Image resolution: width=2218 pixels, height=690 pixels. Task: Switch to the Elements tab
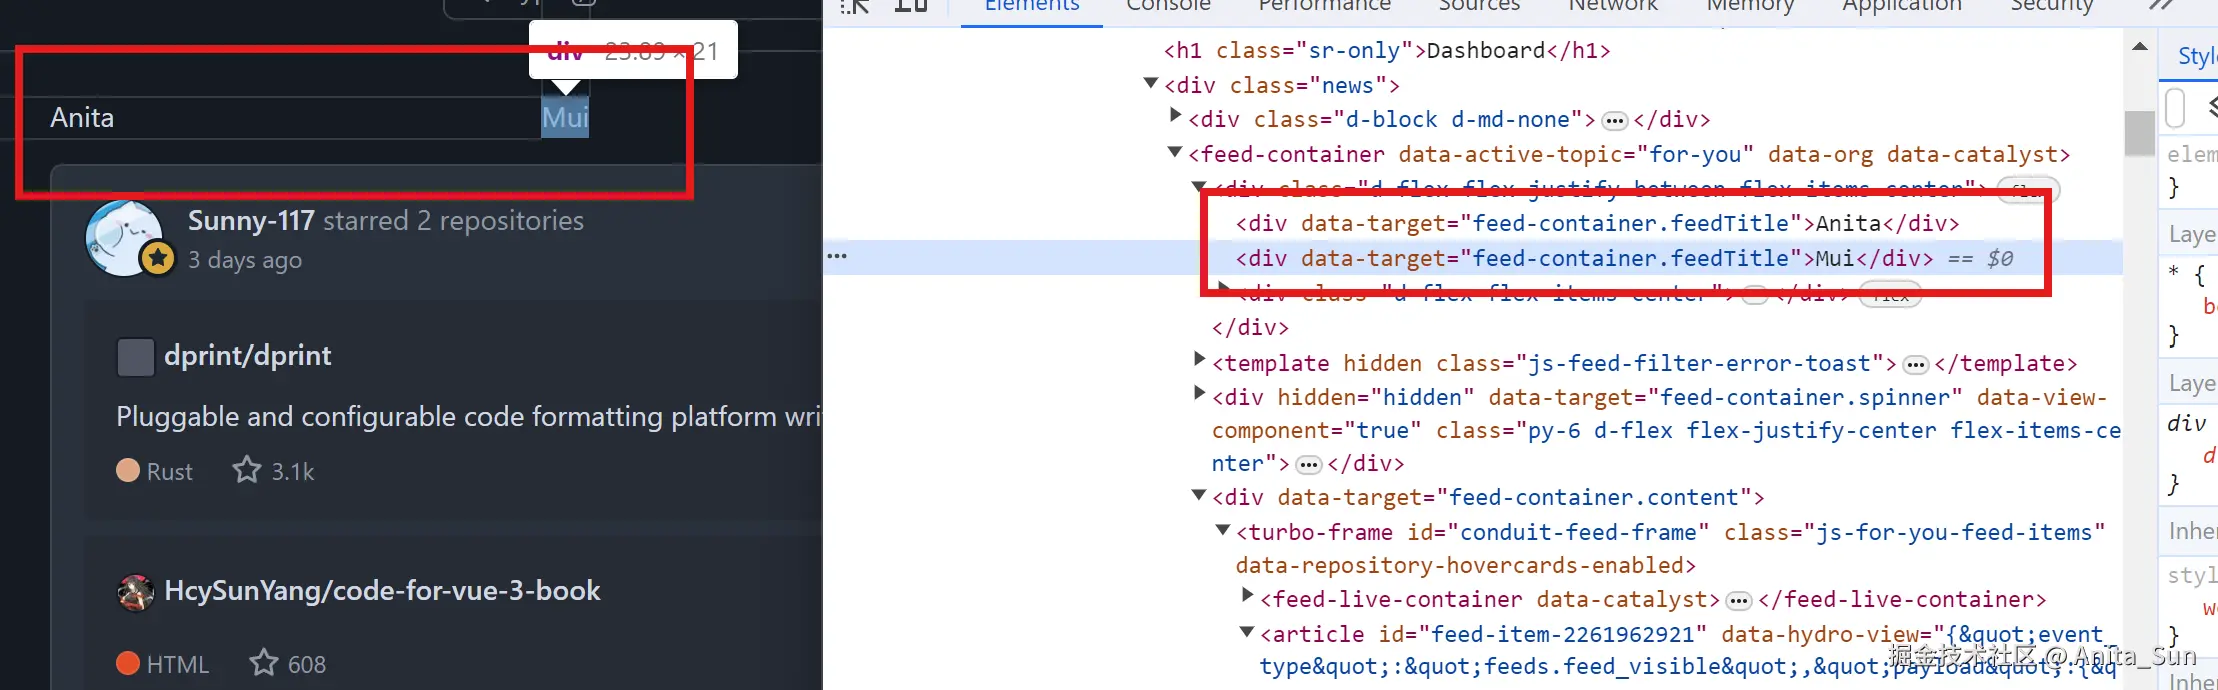(1032, 6)
